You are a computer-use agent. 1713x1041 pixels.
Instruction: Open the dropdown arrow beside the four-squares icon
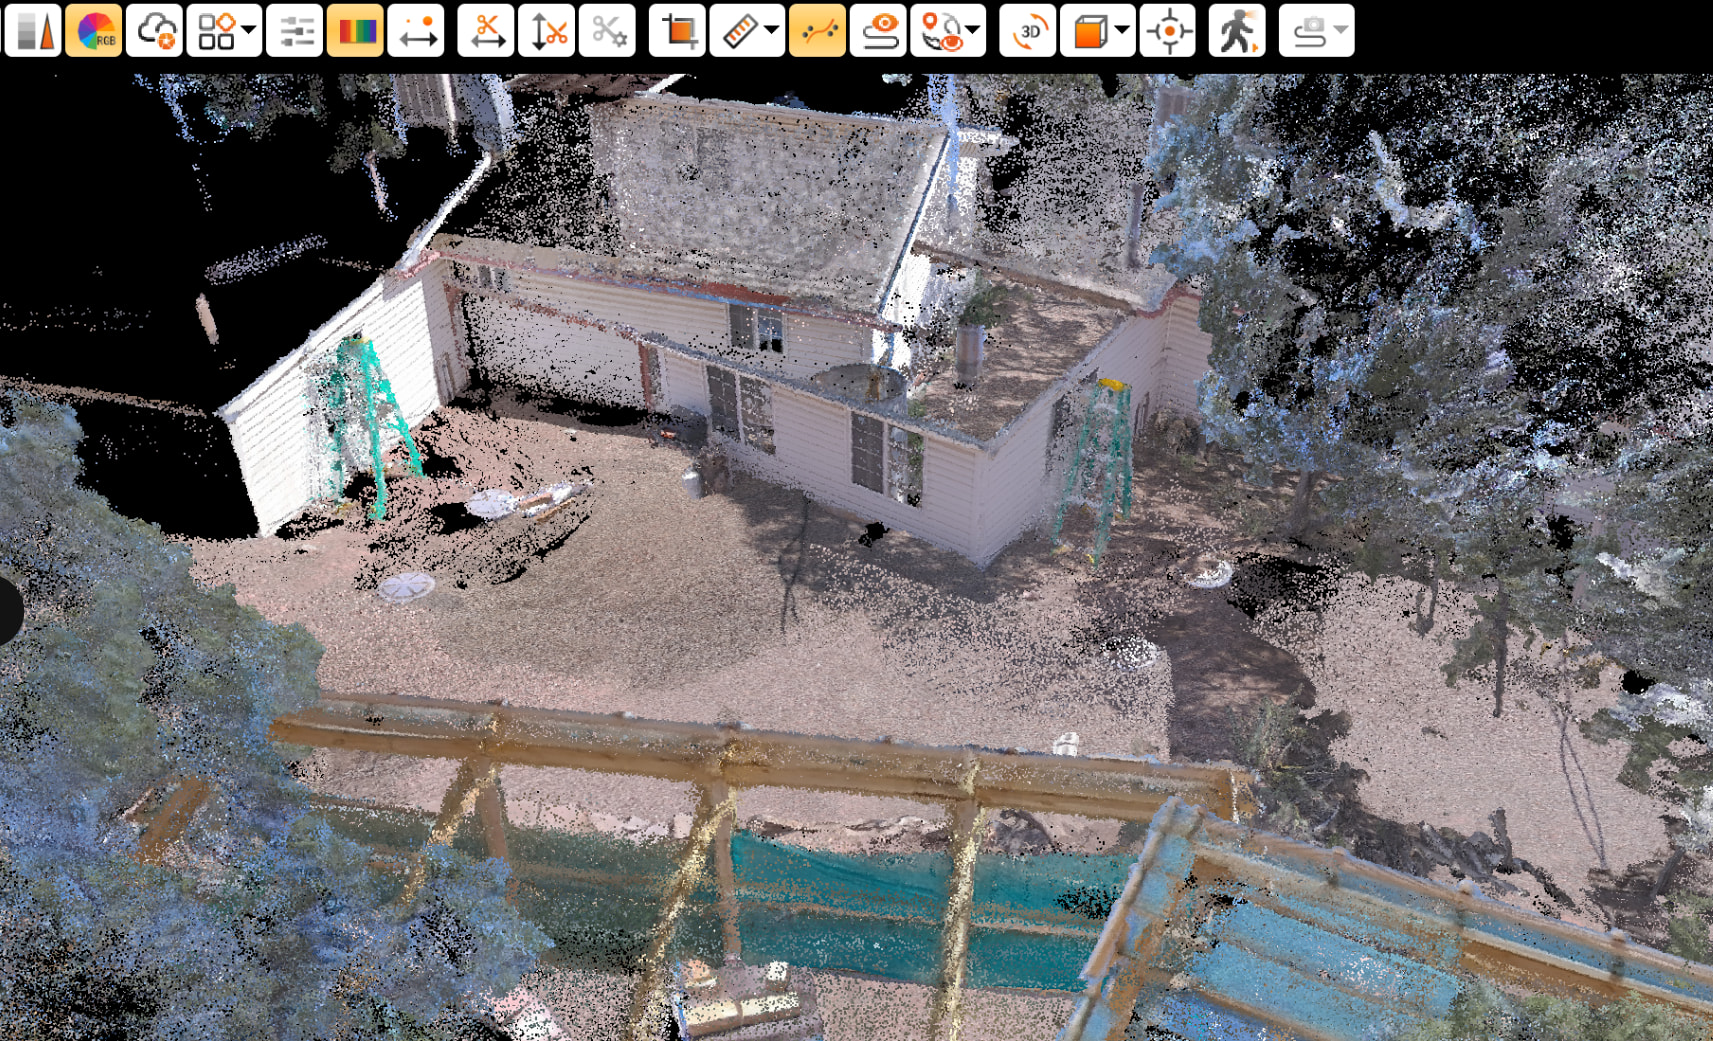(x=250, y=31)
